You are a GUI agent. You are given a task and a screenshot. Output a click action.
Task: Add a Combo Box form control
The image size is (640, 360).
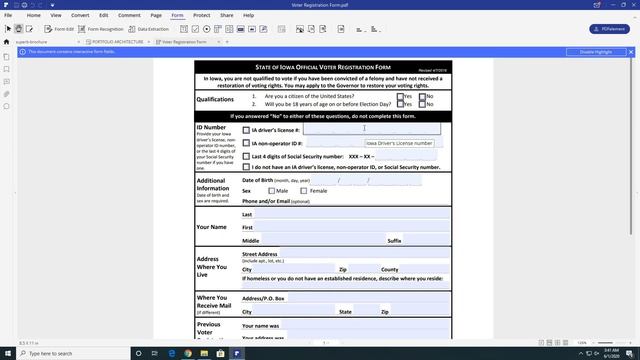tap(218, 29)
